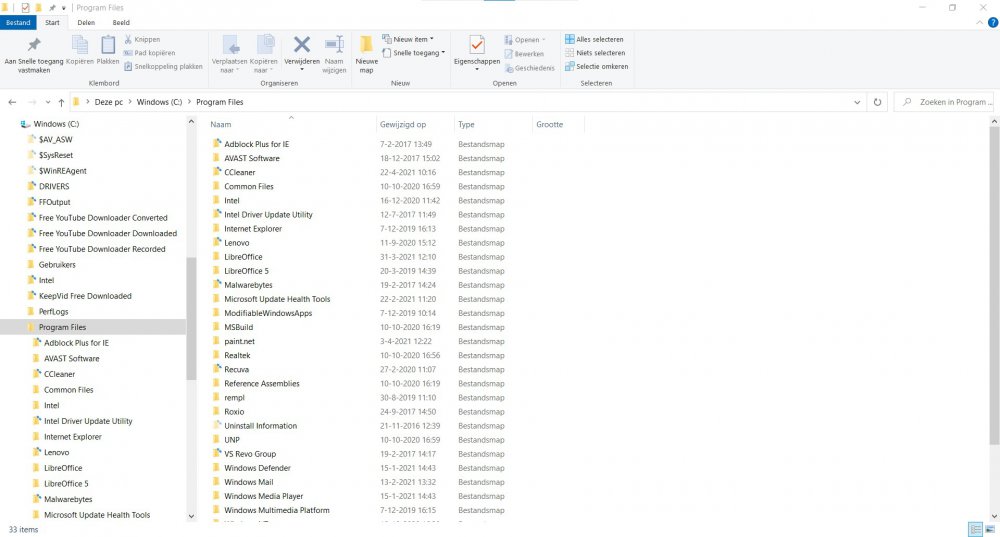Click the Nieuwe map folder icon
This screenshot has height=537, width=1000.
[x=366, y=46]
